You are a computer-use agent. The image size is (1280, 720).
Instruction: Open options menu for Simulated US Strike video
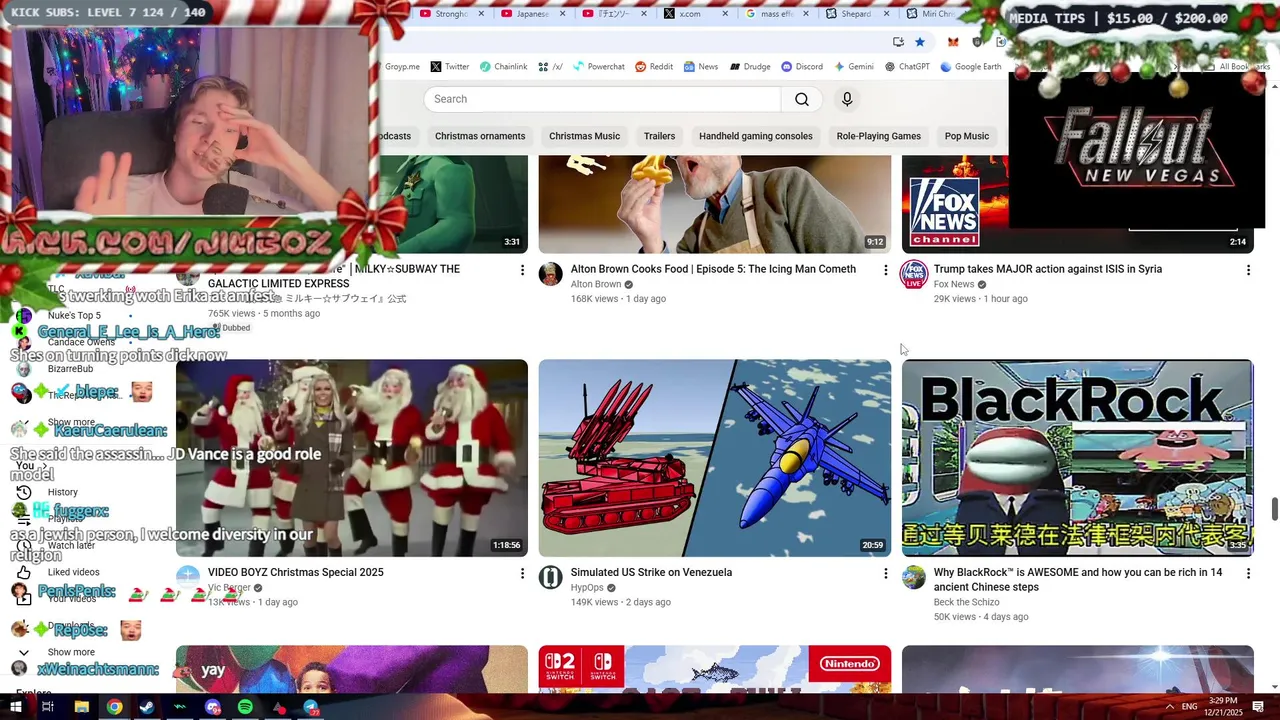click(x=885, y=573)
